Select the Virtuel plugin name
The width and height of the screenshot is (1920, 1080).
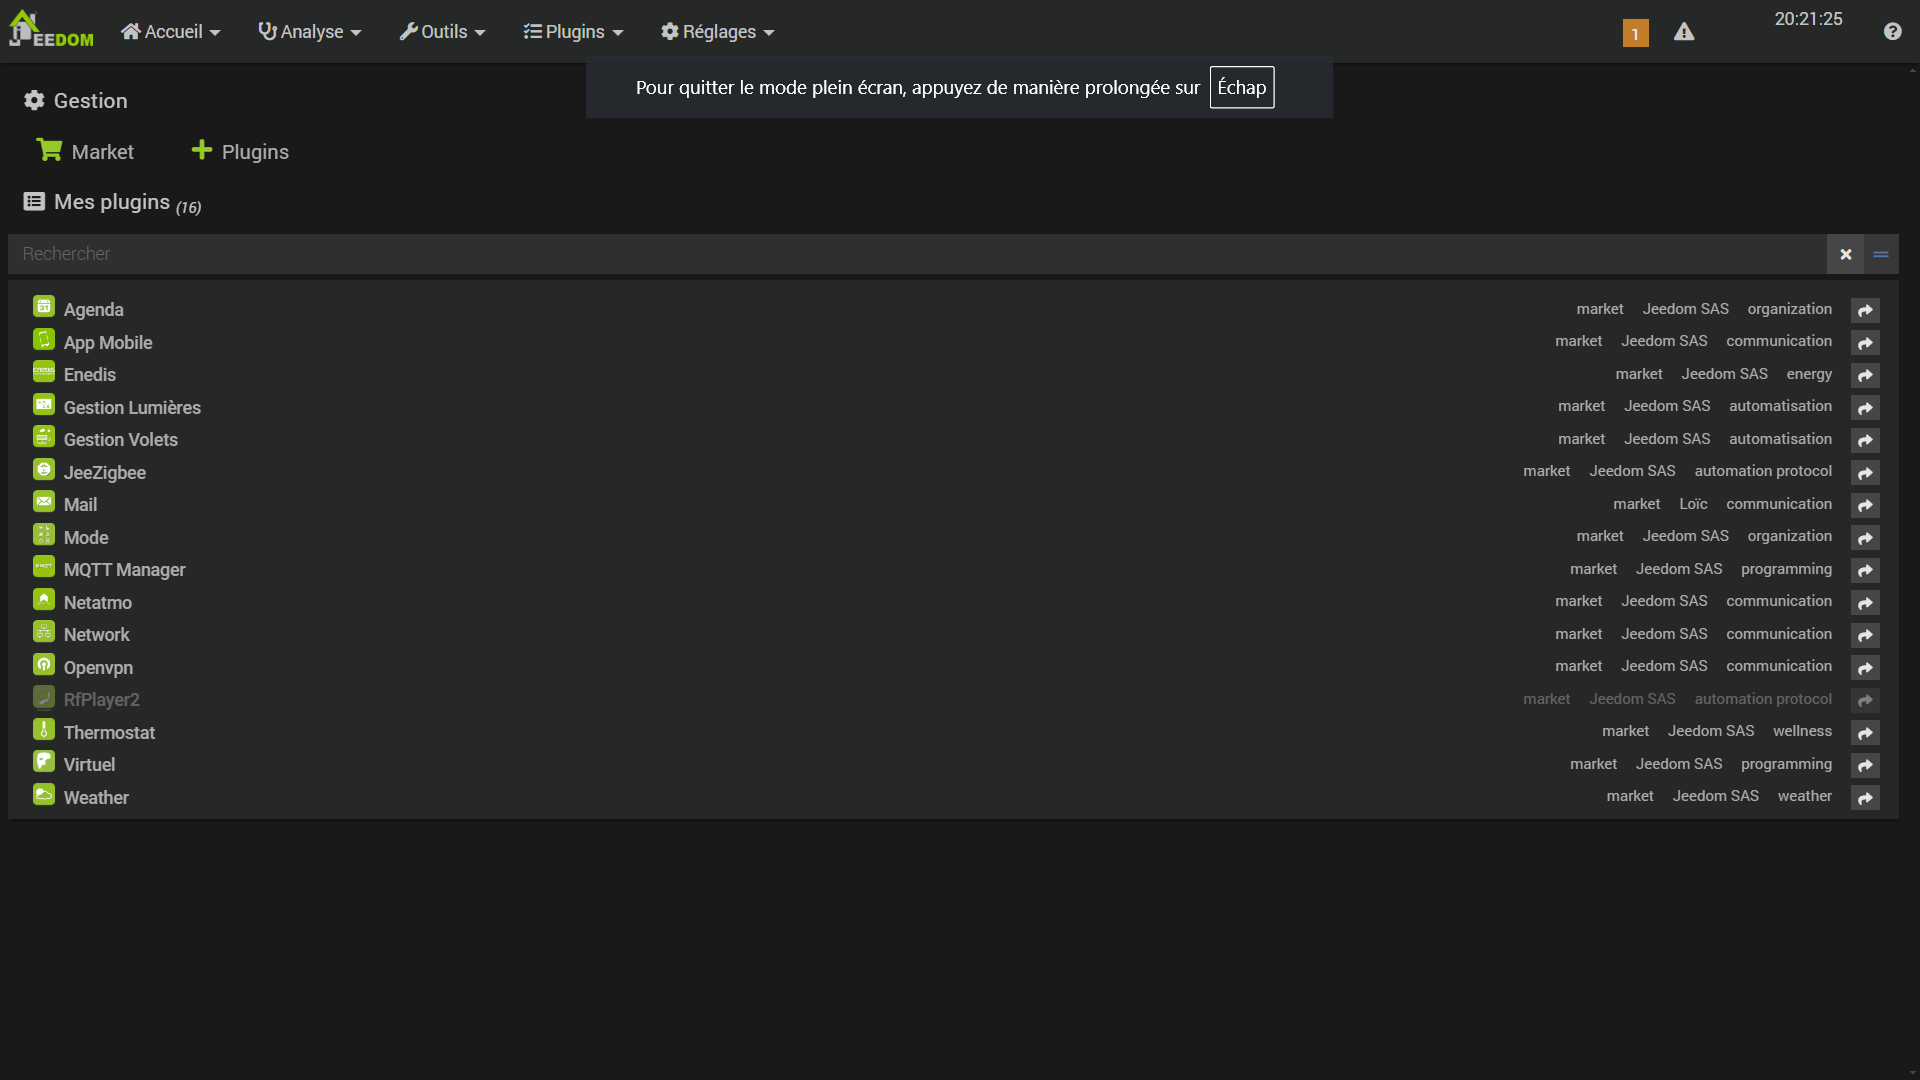click(90, 765)
